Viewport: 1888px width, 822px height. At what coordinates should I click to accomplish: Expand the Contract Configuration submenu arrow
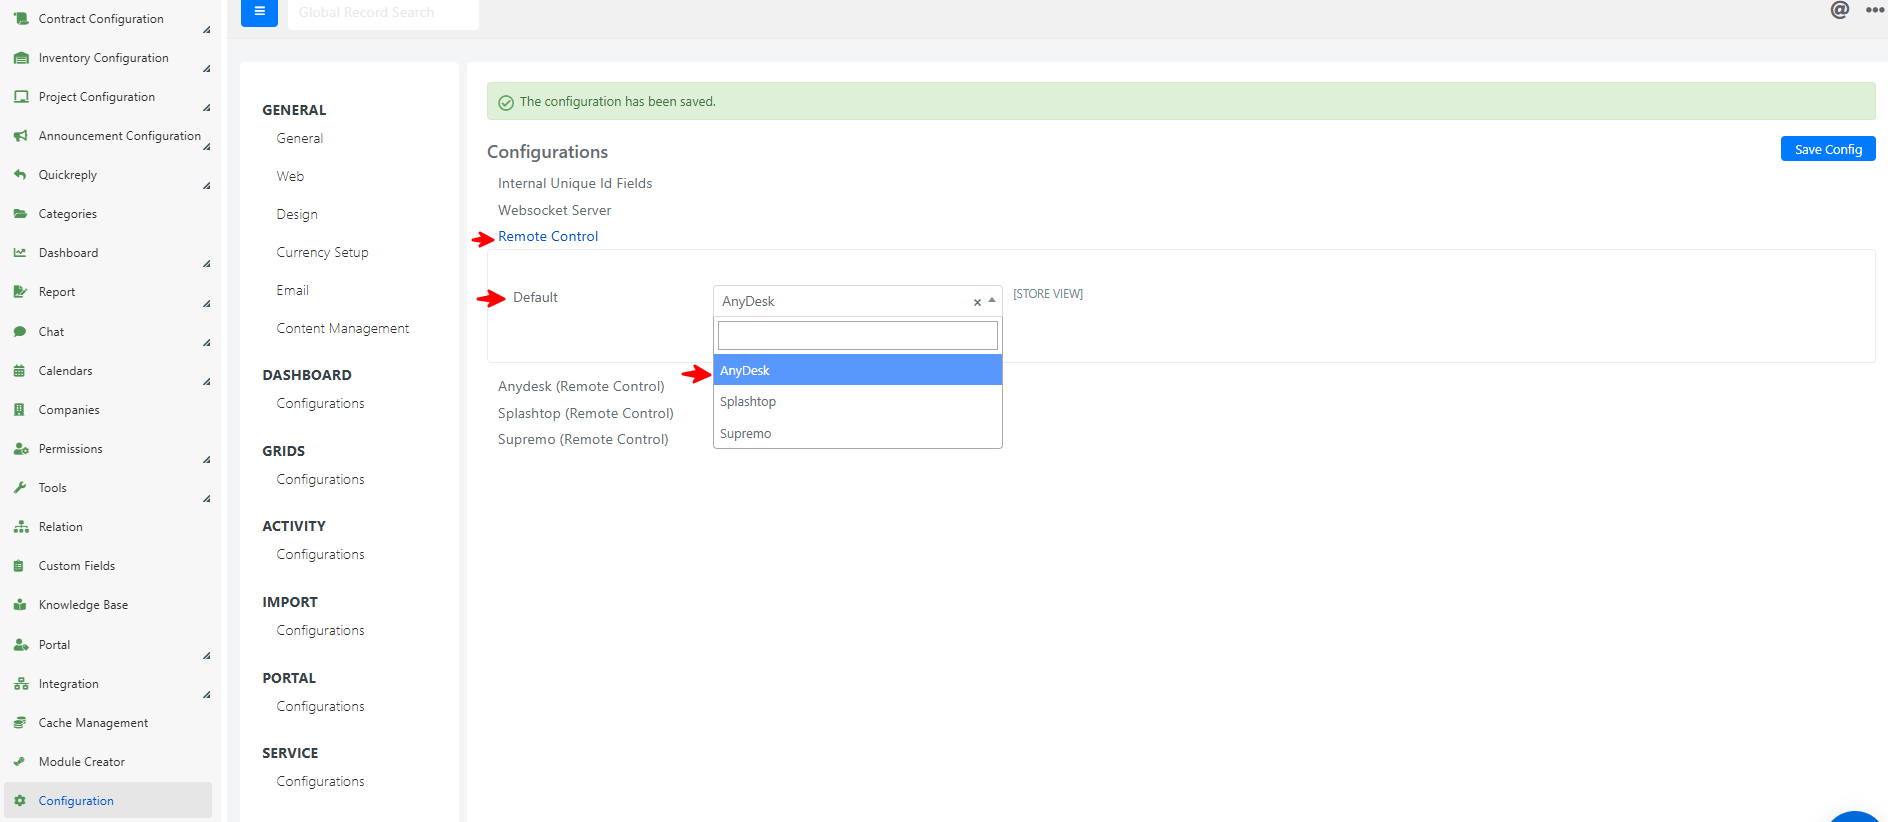coord(207,30)
